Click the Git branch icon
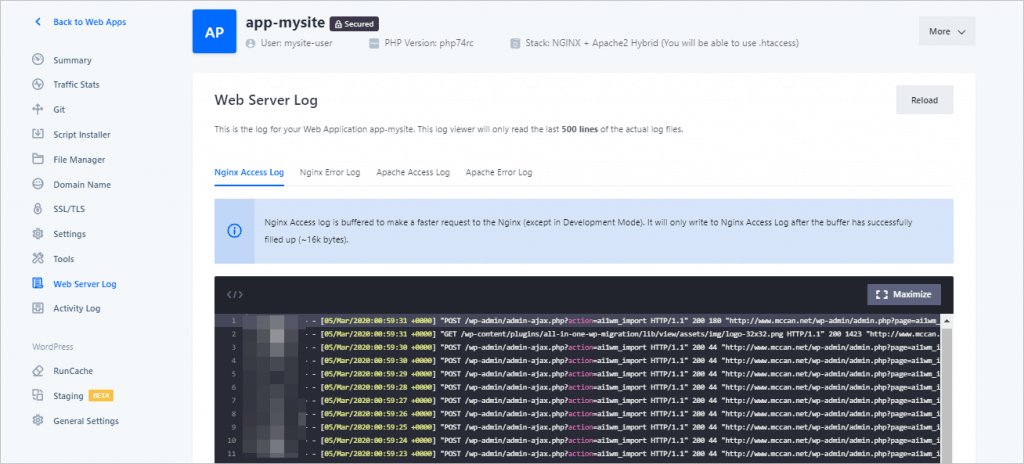The image size is (1024, 464). [38, 109]
